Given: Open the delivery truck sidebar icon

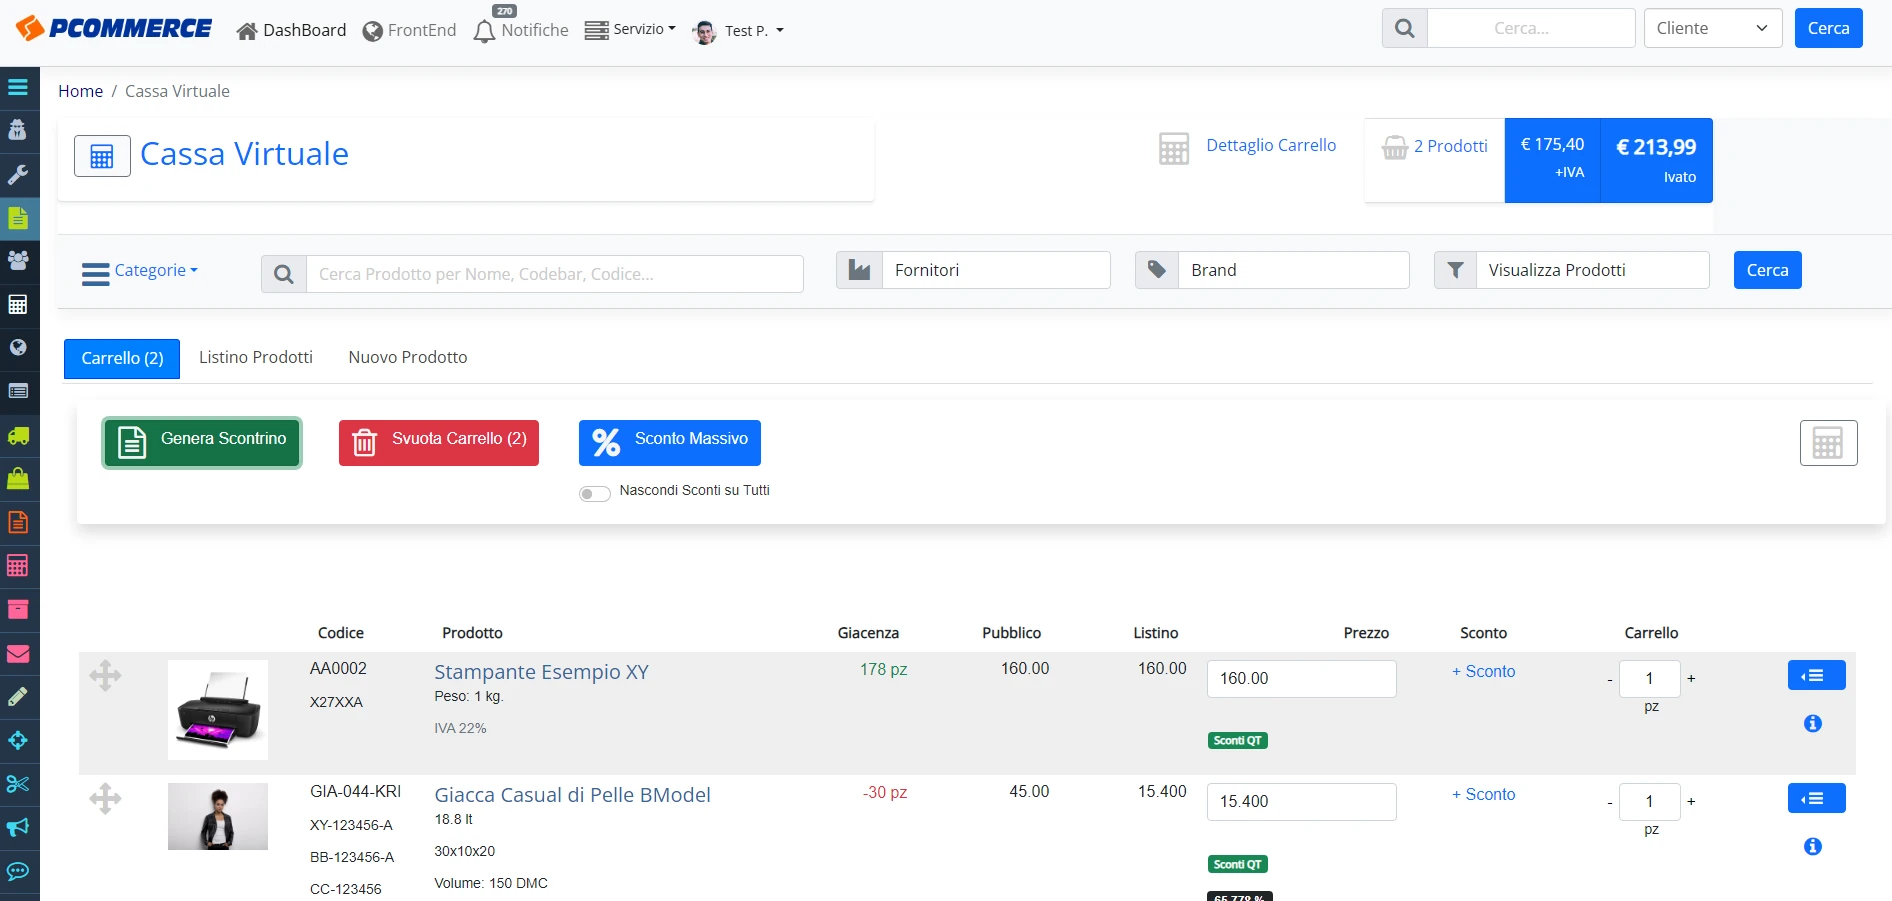Looking at the screenshot, I should click(18, 436).
